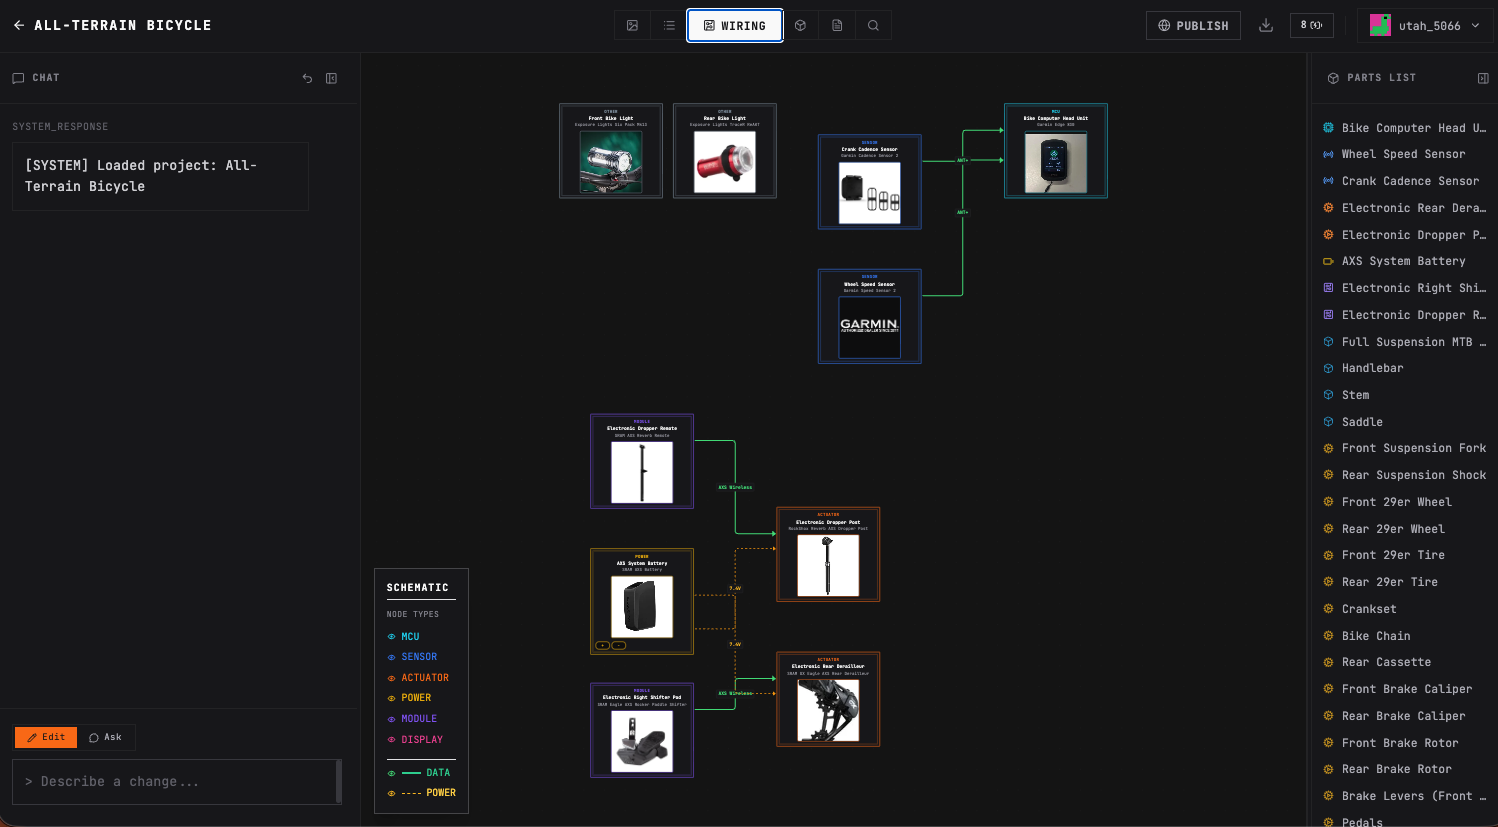Toggle visibility of SENSOR node type
The height and width of the screenshot is (827, 1498).
pyautogui.click(x=391, y=657)
